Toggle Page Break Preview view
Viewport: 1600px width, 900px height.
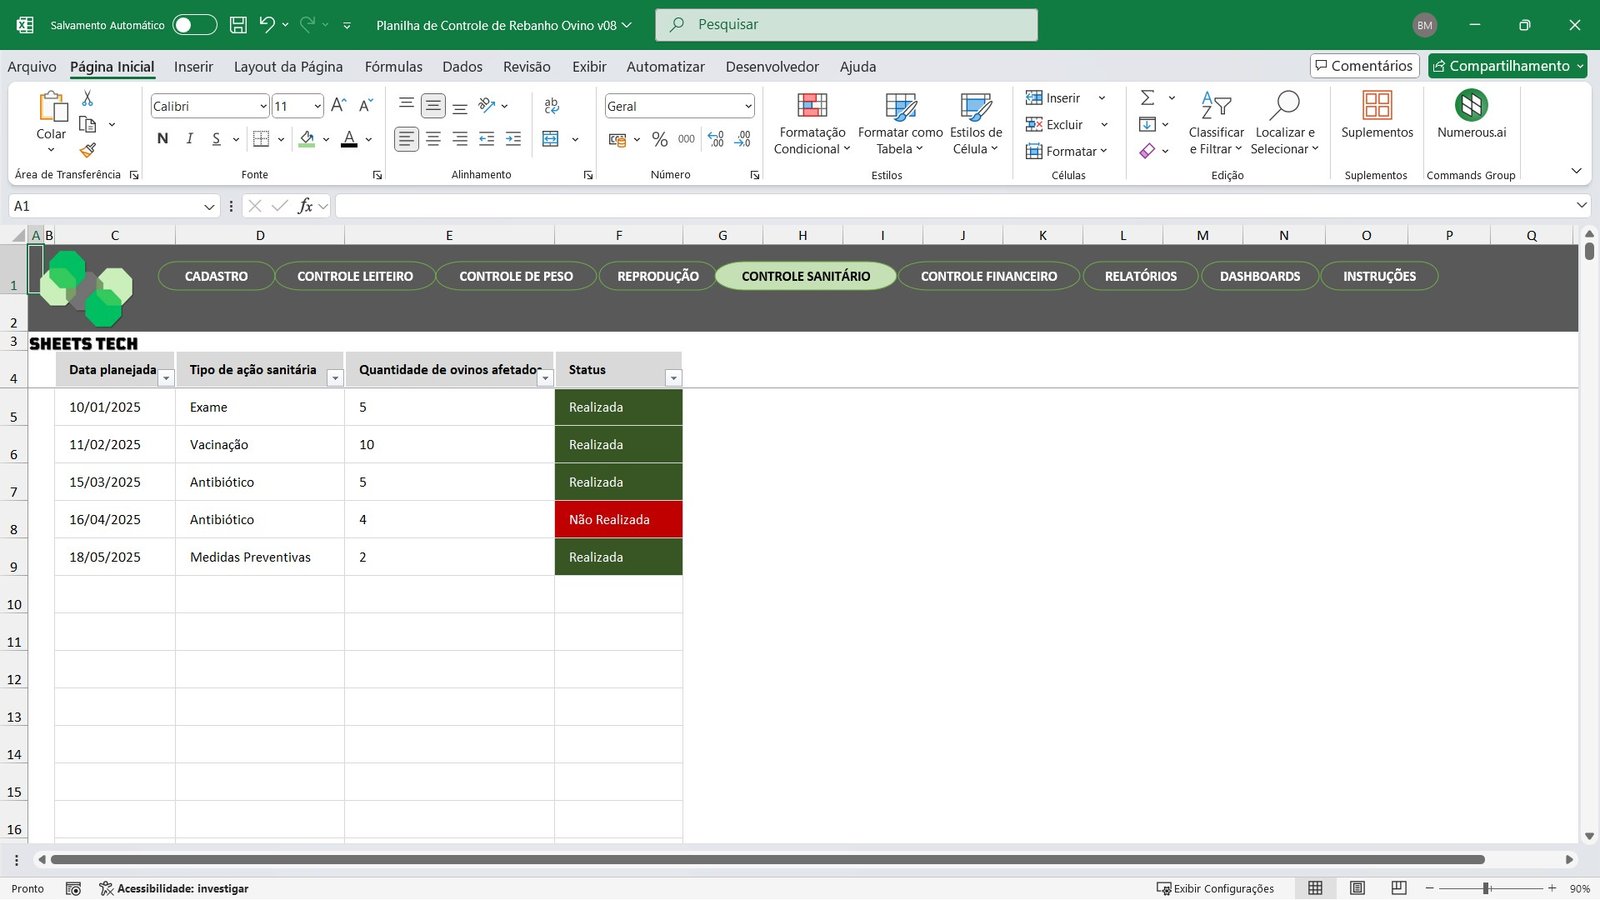tap(1399, 888)
